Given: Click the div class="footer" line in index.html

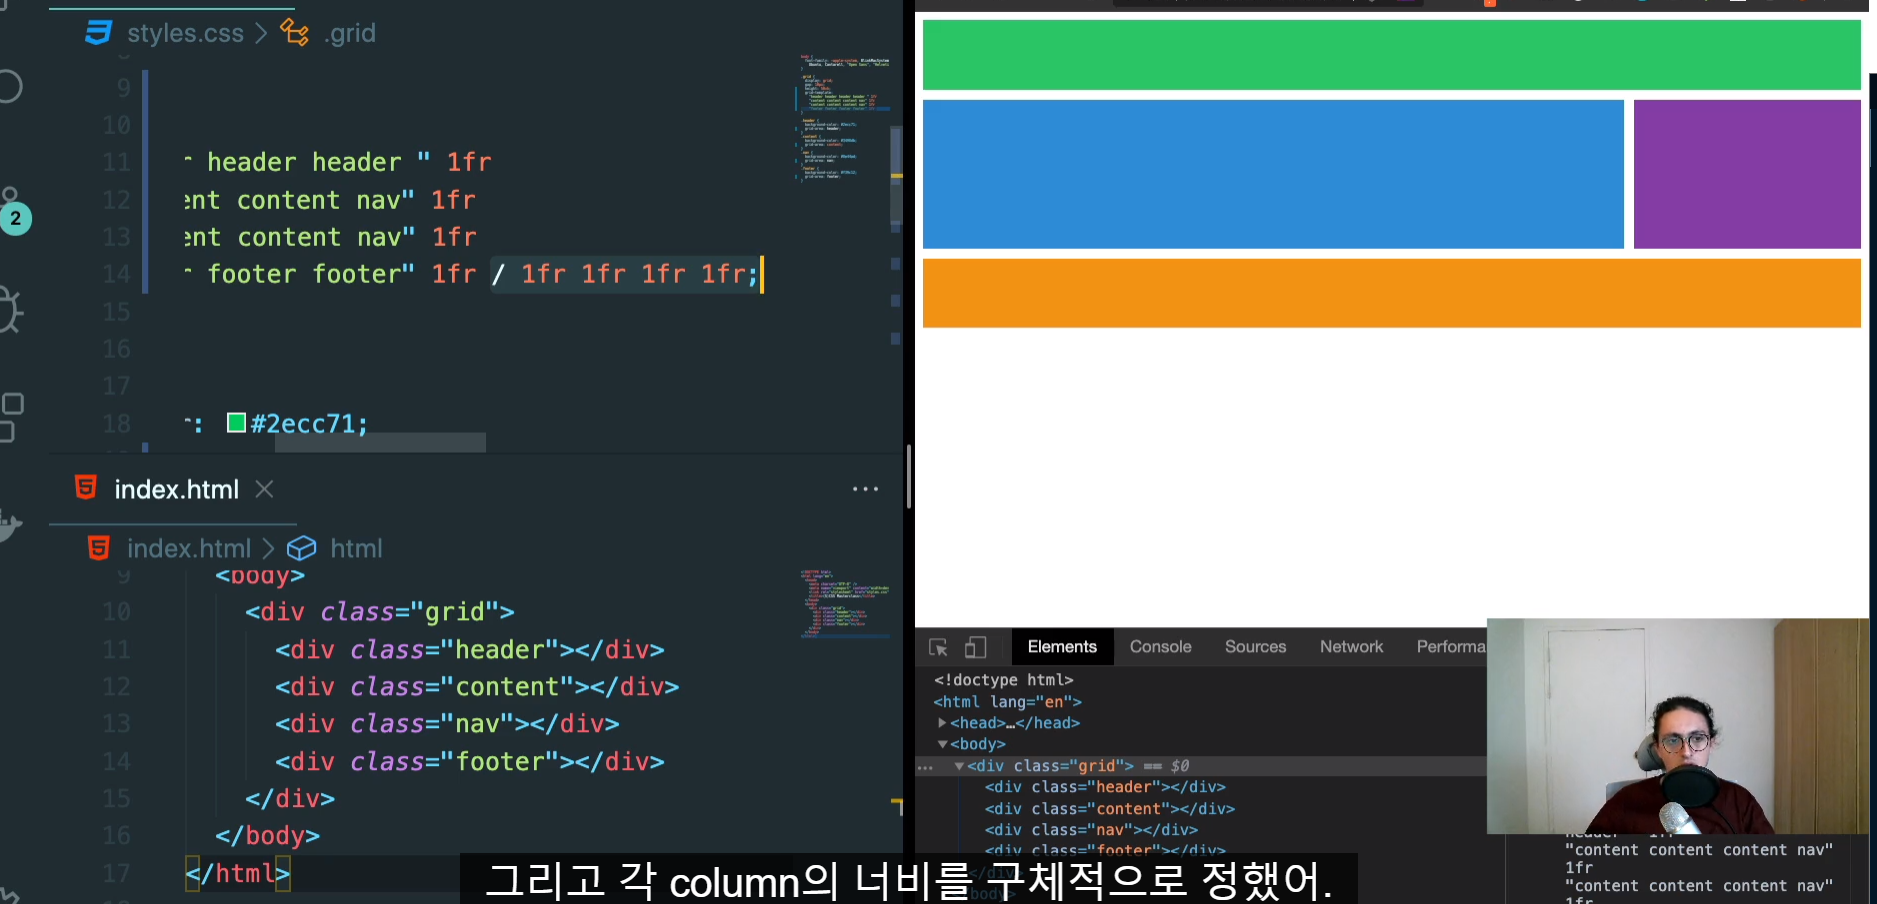Looking at the screenshot, I should pos(469,761).
